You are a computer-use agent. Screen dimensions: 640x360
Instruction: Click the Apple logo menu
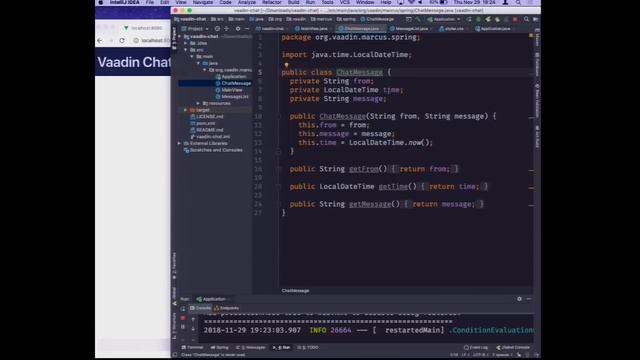point(100,2)
